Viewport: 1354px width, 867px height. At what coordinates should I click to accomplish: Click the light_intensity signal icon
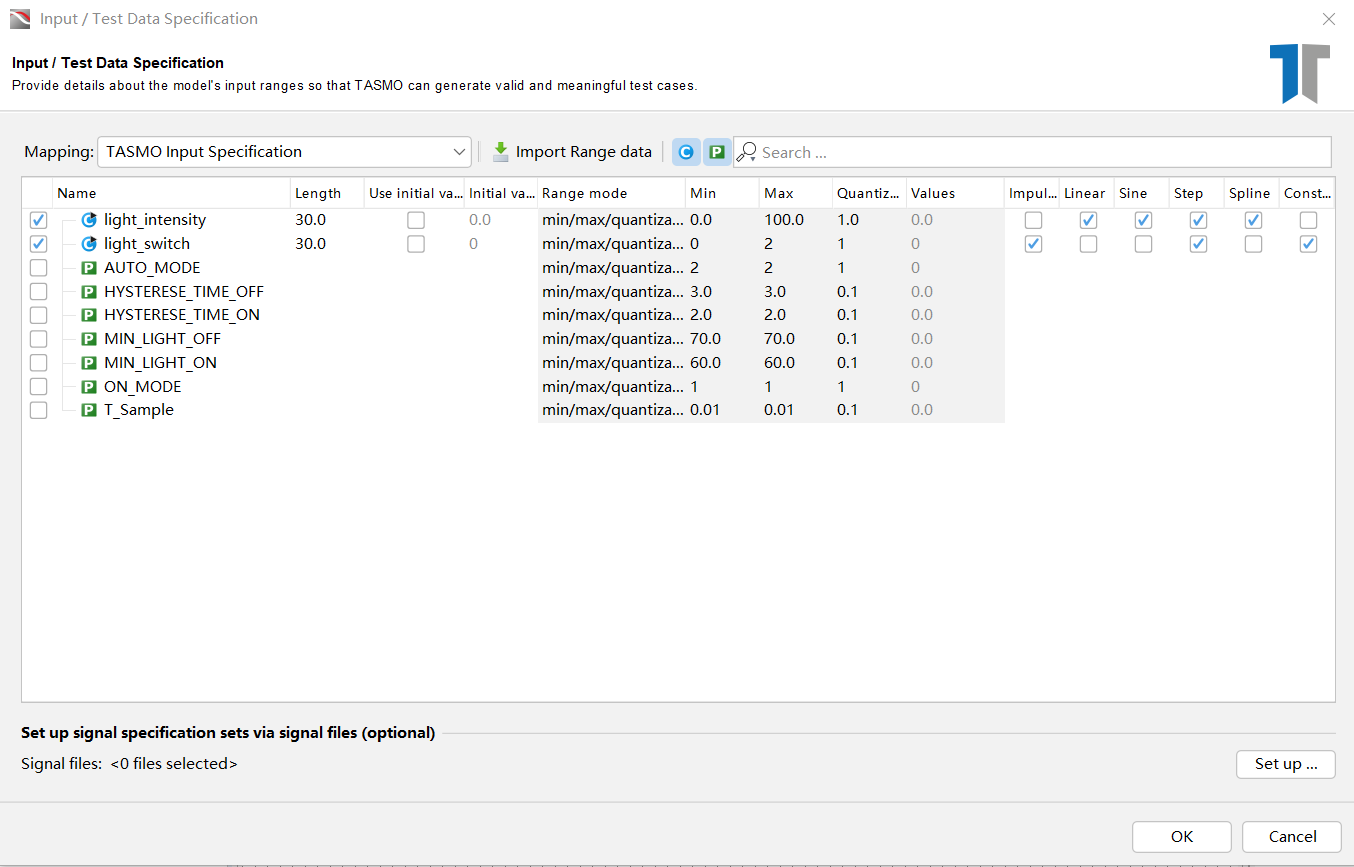click(x=89, y=220)
